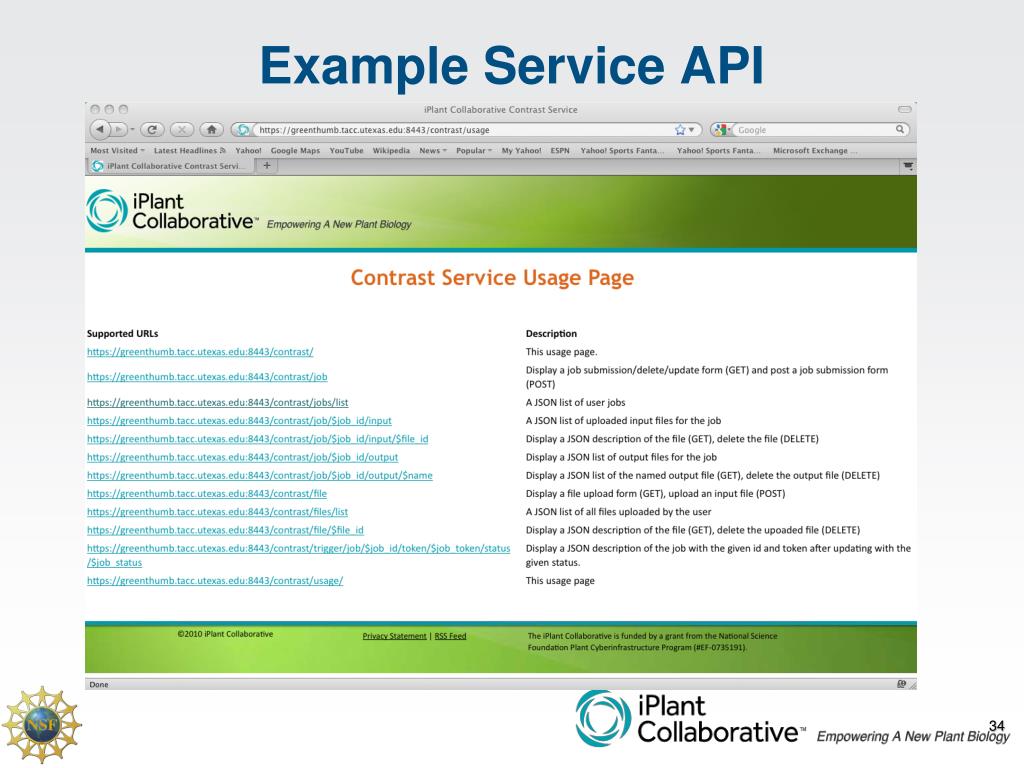Click the ©2010 iPlant Collaborative footer text
This screenshot has height=768, width=1024.
pyautogui.click(x=225, y=634)
